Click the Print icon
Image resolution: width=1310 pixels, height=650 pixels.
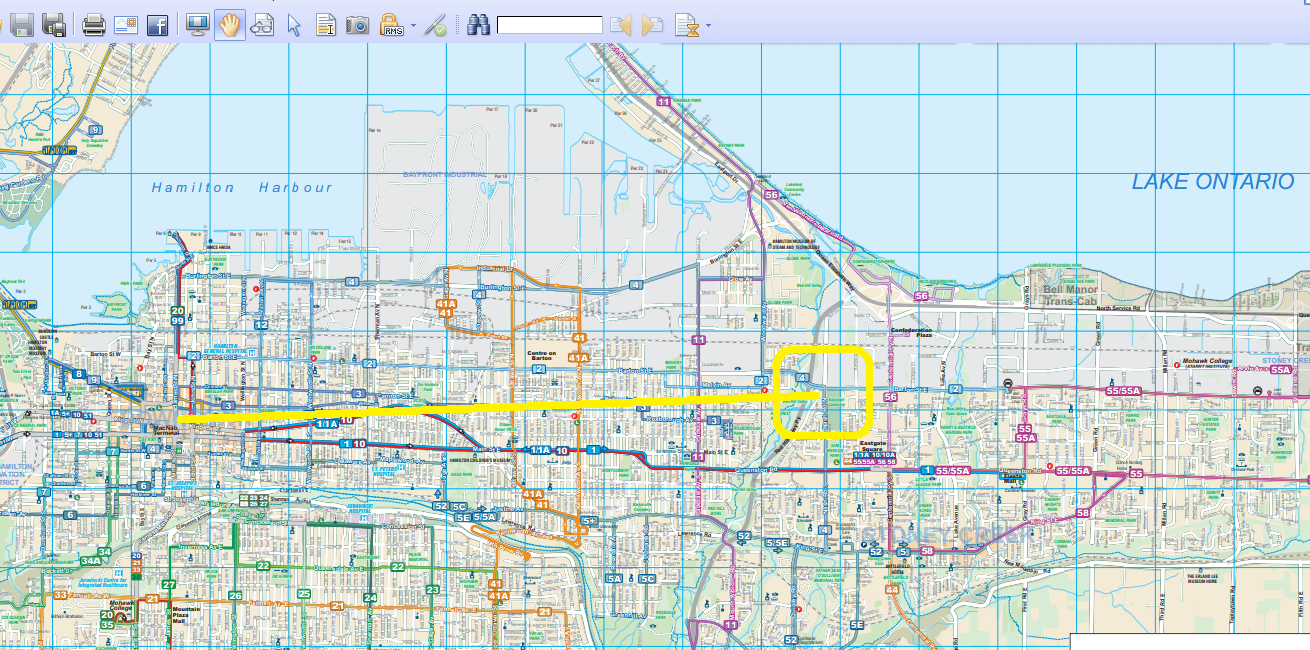(x=94, y=25)
